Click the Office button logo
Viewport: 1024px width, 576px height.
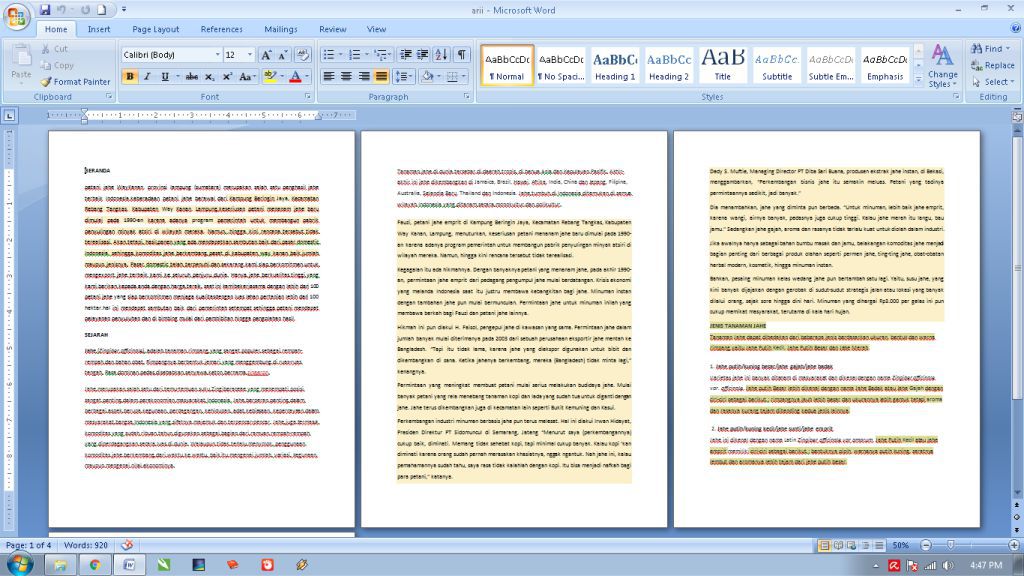tap(16, 17)
